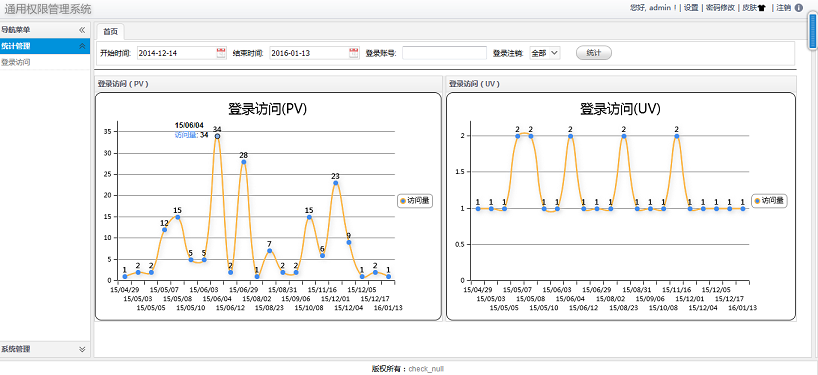Image resolution: width=818 pixels, height=375 pixels.
Task: Click 15/06/04 axis label in UV chart
Action: click(570, 299)
